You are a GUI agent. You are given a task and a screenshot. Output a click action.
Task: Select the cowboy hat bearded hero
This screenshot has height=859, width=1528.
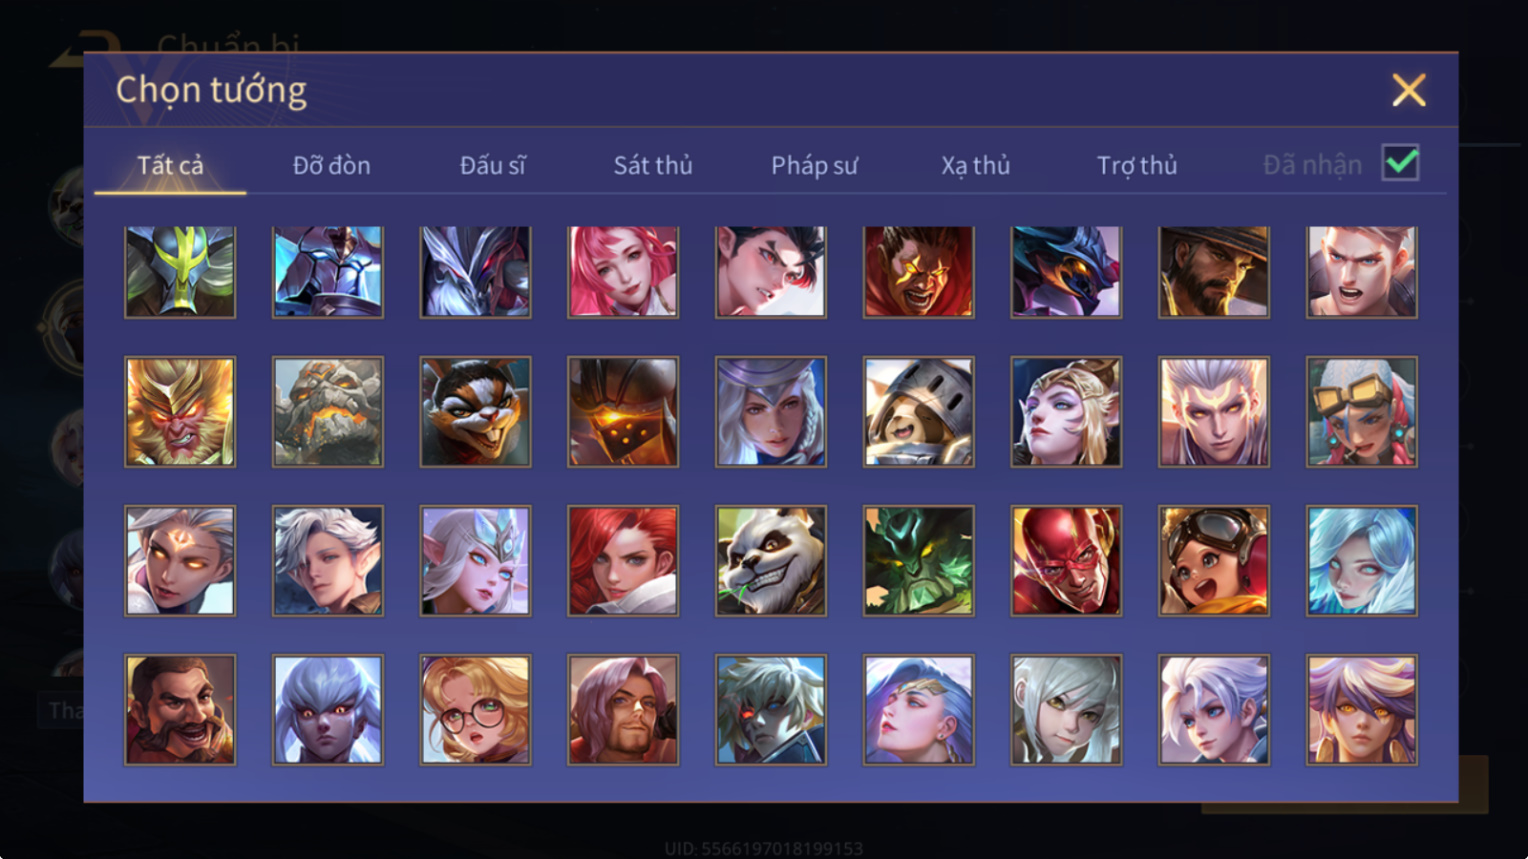point(1214,271)
